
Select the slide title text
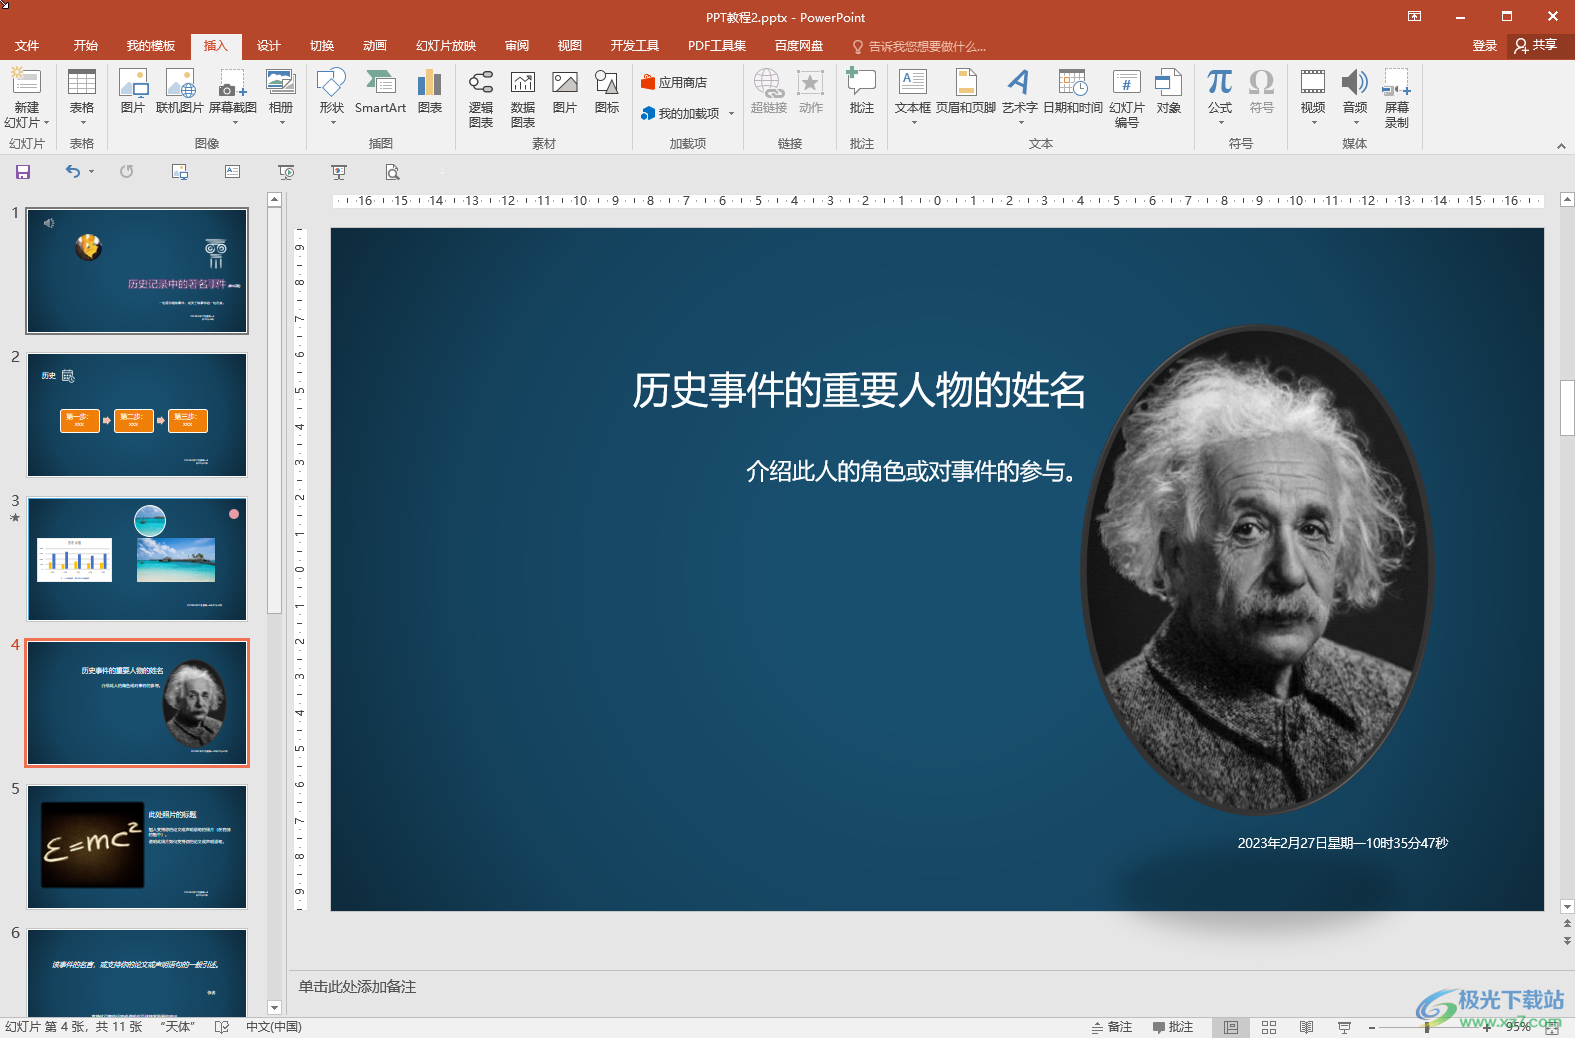[x=859, y=390]
